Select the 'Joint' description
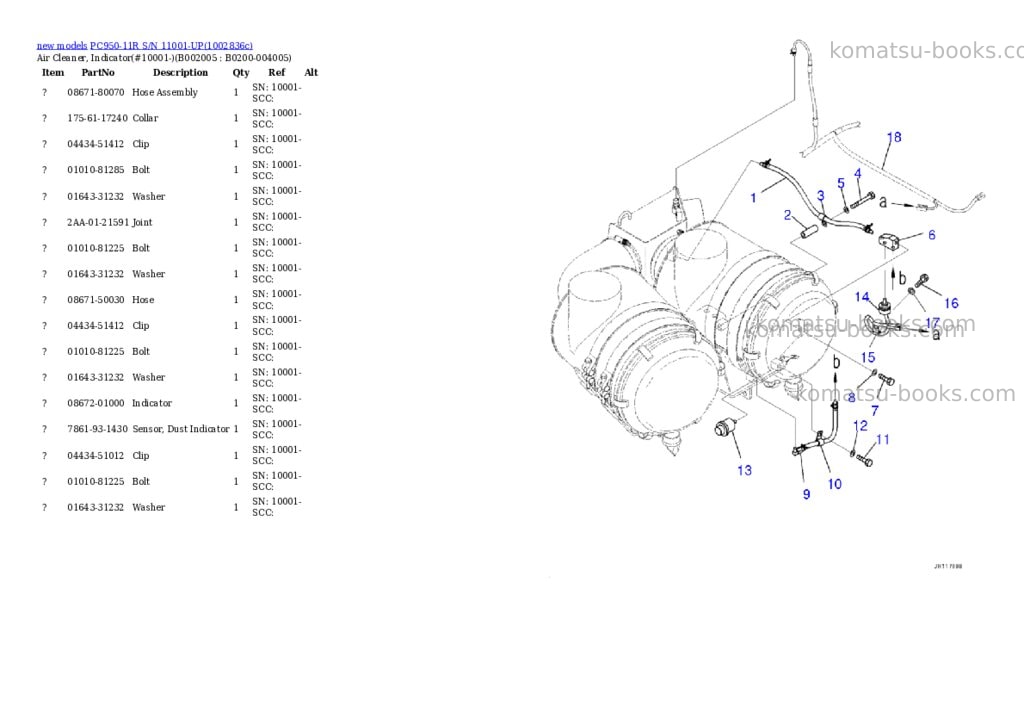Viewport: 1024px width, 725px height. click(x=142, y=223)
